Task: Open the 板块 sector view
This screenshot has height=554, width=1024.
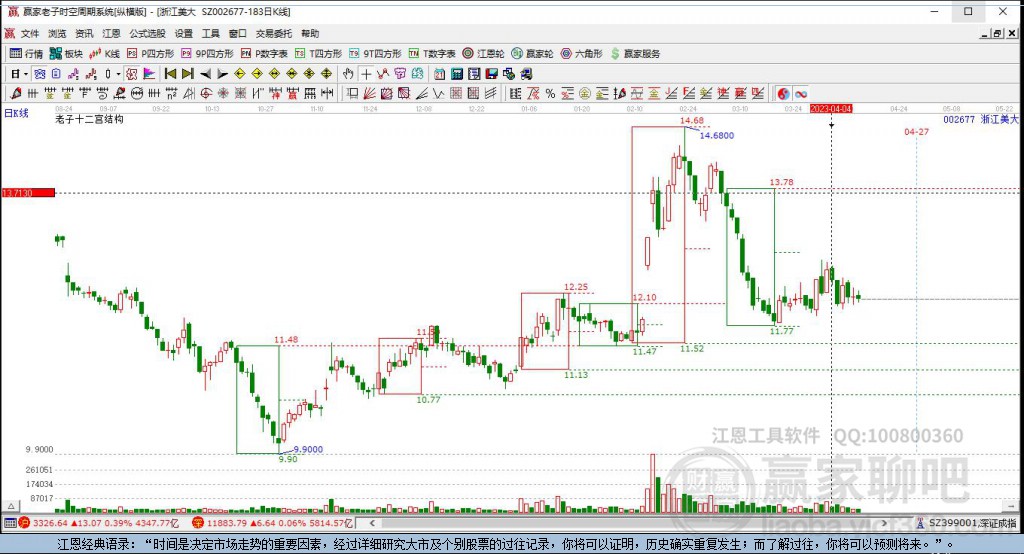Action: click(x=66, y=54)
